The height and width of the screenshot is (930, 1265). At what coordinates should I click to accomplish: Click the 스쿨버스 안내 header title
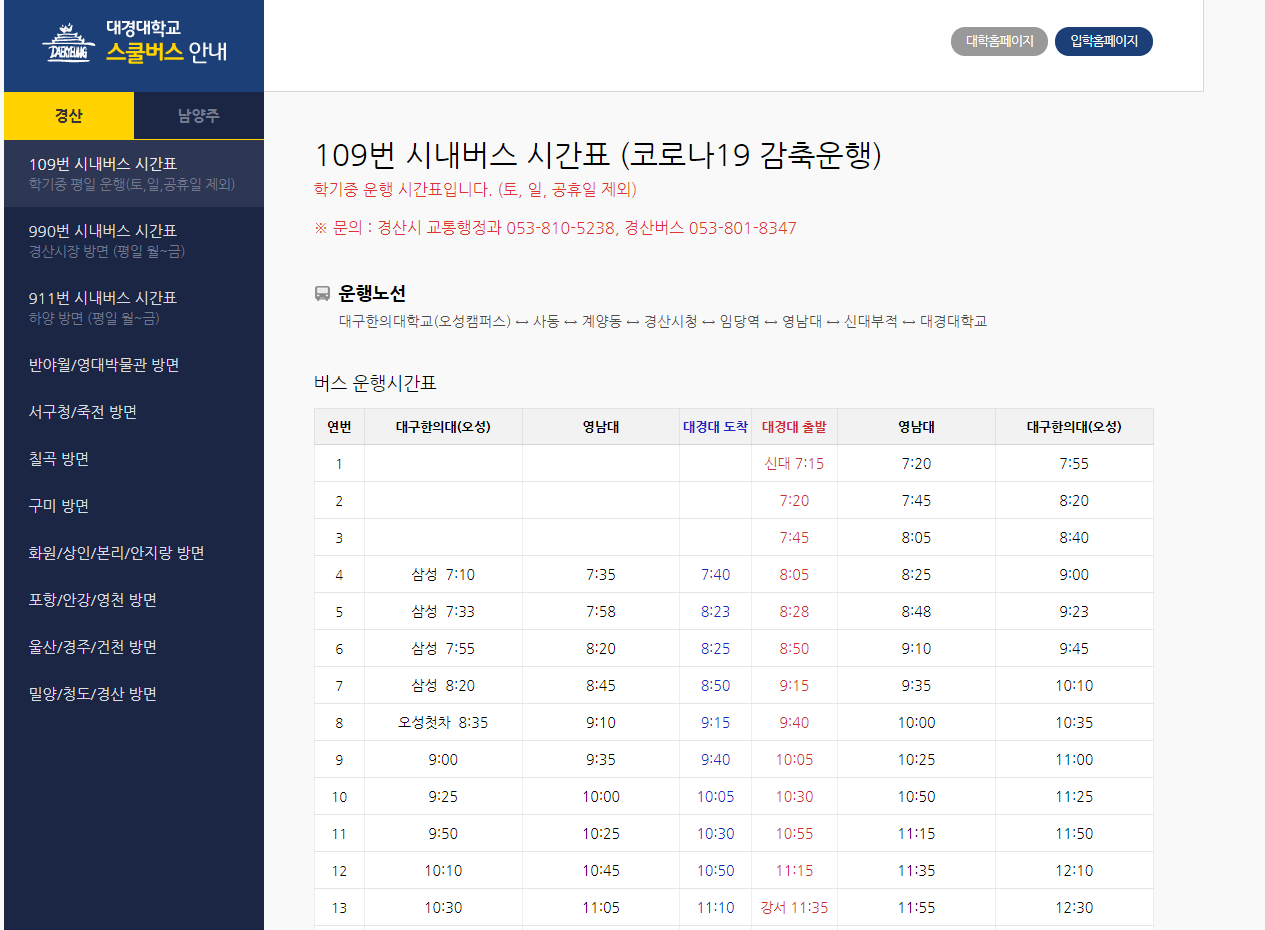[x=166, y=52]
